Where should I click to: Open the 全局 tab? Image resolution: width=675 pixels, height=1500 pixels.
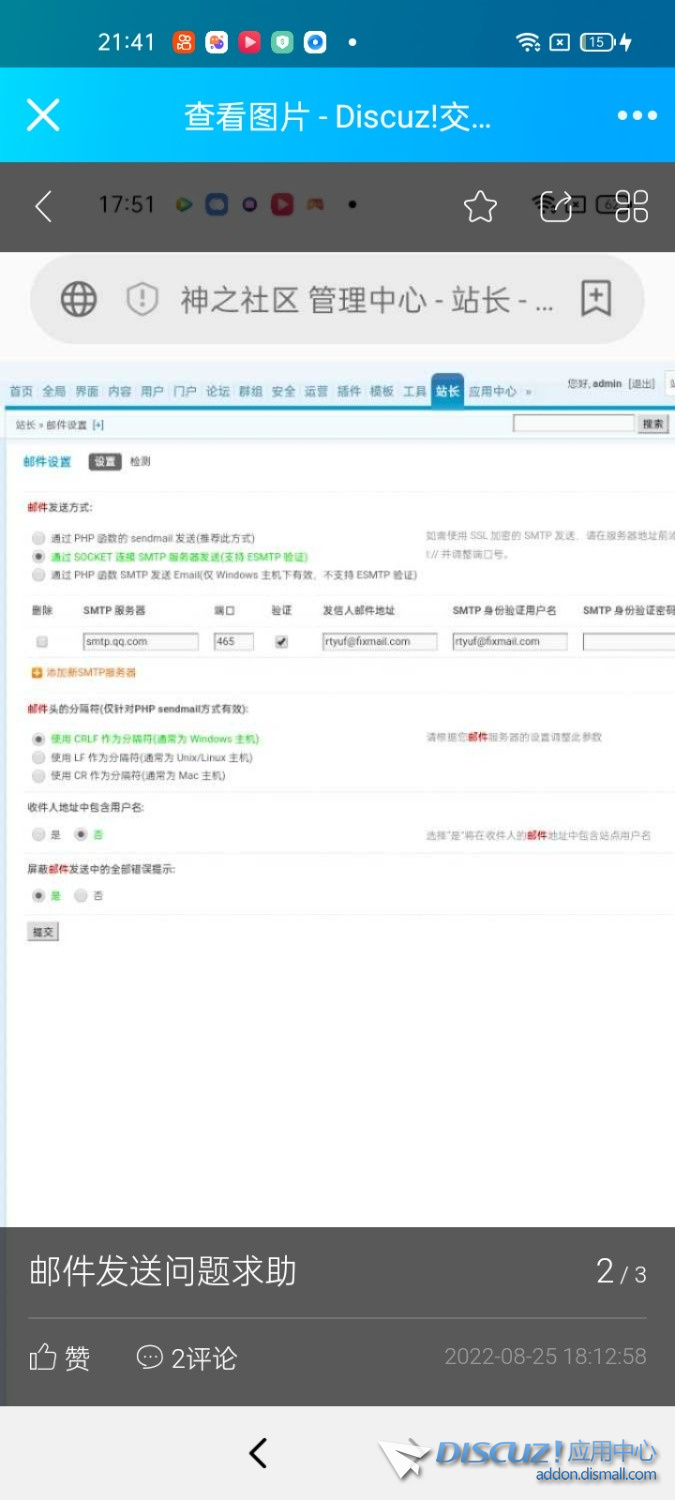tap(54, 391)
